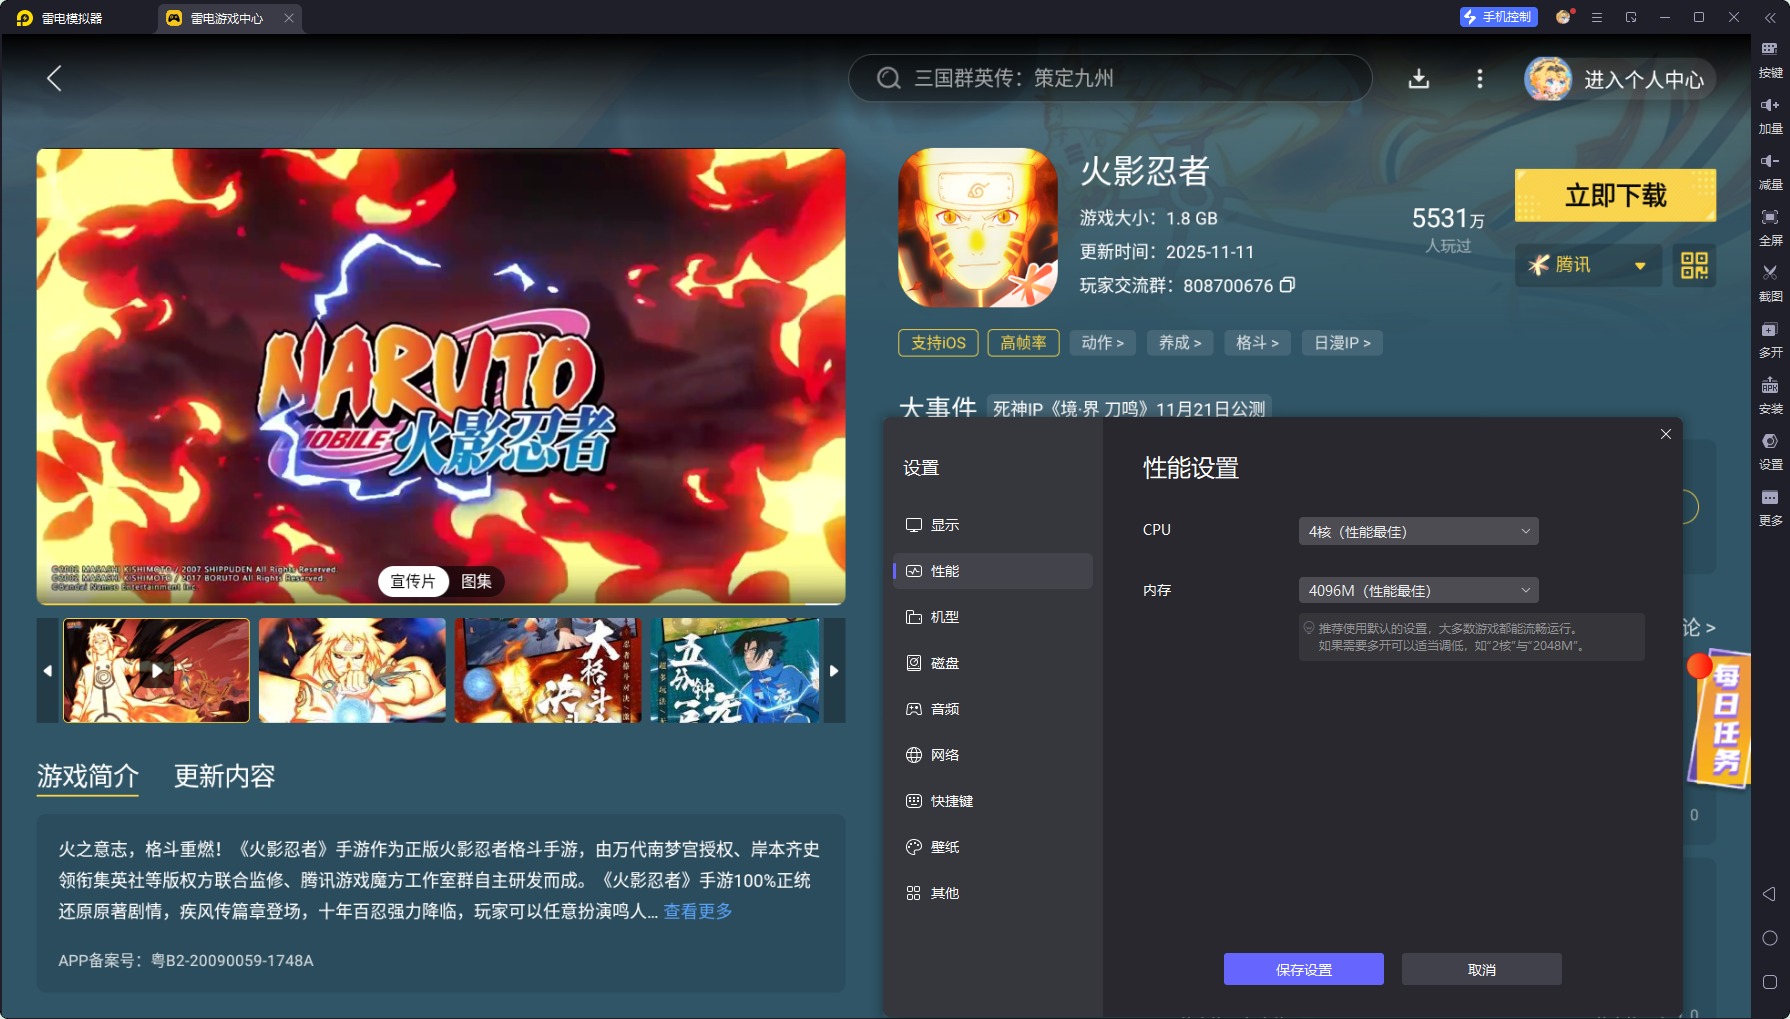Image resolution: width=1790 pixels, height=1019 pixels.
Task: Tap the Android home circle button
Action: pyautogui.click(x=1769, y=938)
